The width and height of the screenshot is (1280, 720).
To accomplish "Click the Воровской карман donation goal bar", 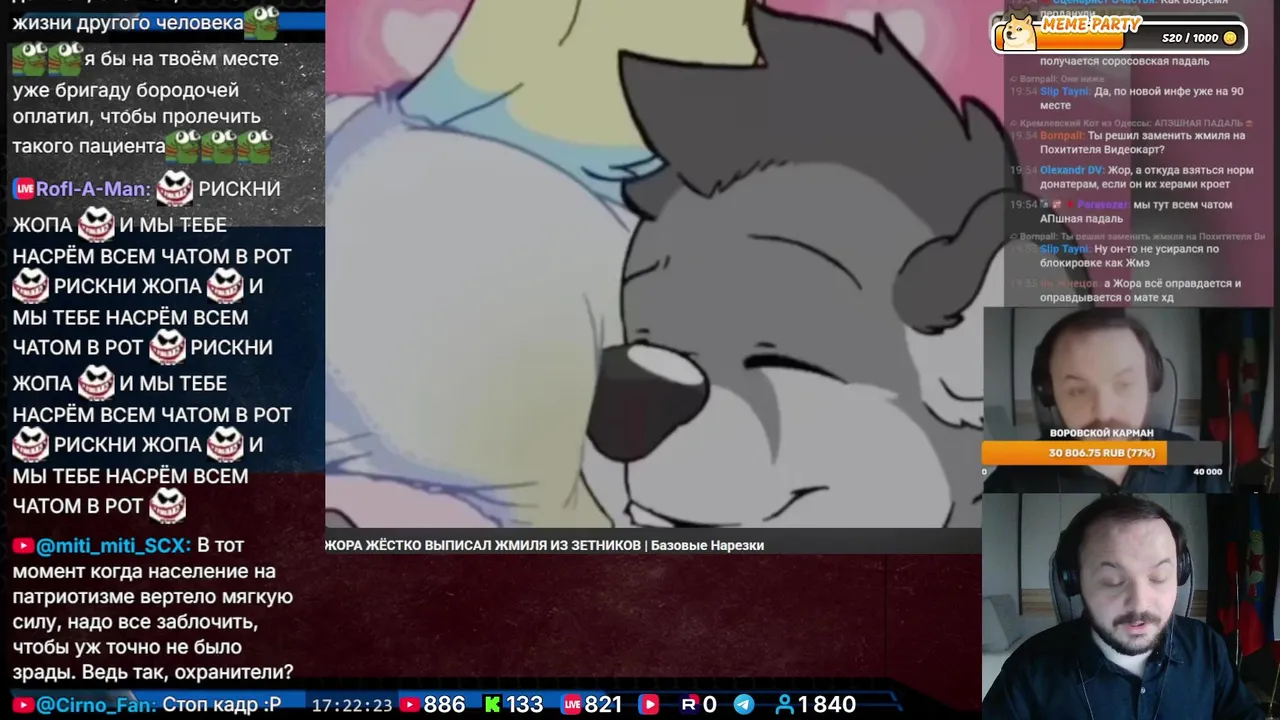I will [x=1102, y=453].
